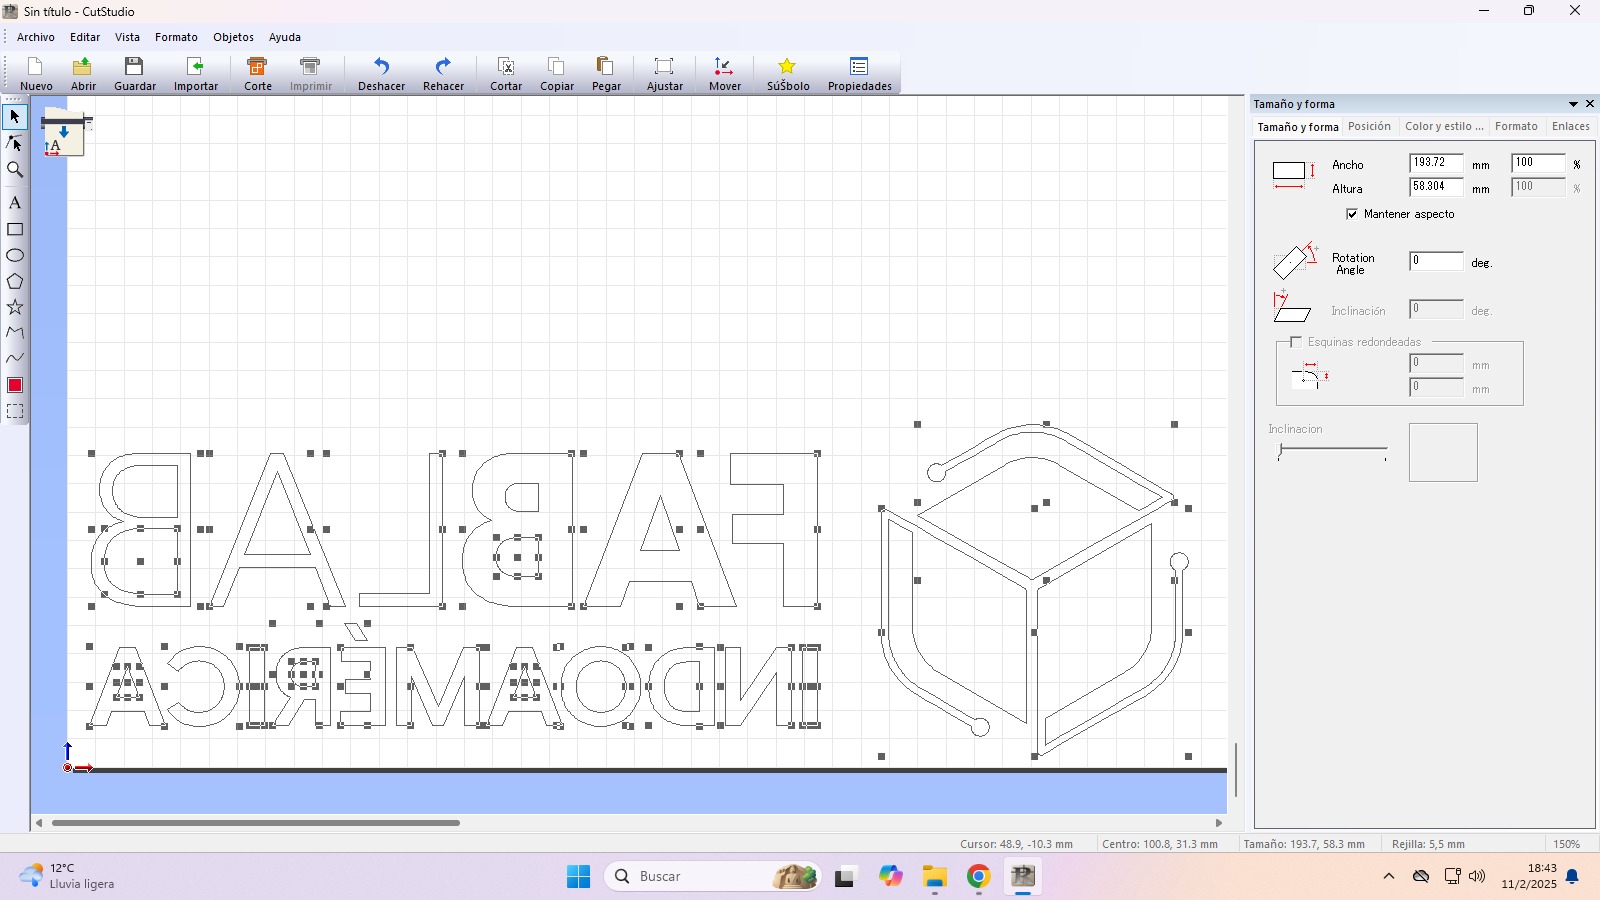The height and width of the screenshot is (900, 1600).
Task: Save the document with Guardar
Action: click(134, 73)
